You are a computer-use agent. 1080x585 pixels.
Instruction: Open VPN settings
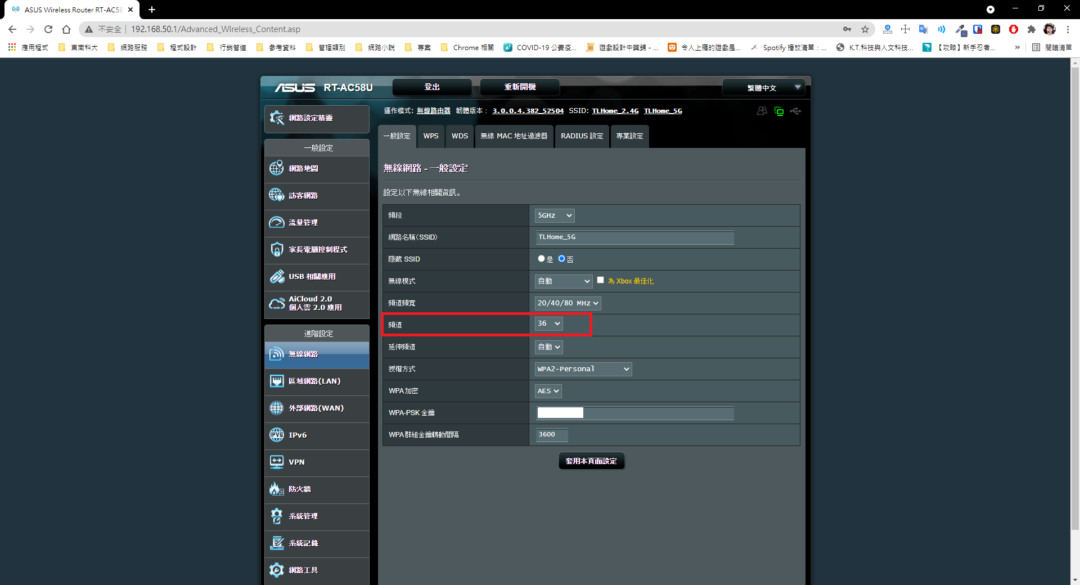pos(317,462)
